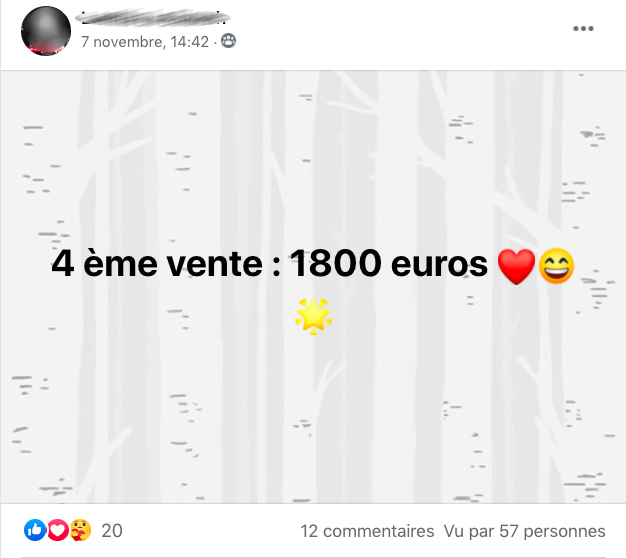Open the post options three-dot menu
This screenshot has width=626, height=558.
583,28
